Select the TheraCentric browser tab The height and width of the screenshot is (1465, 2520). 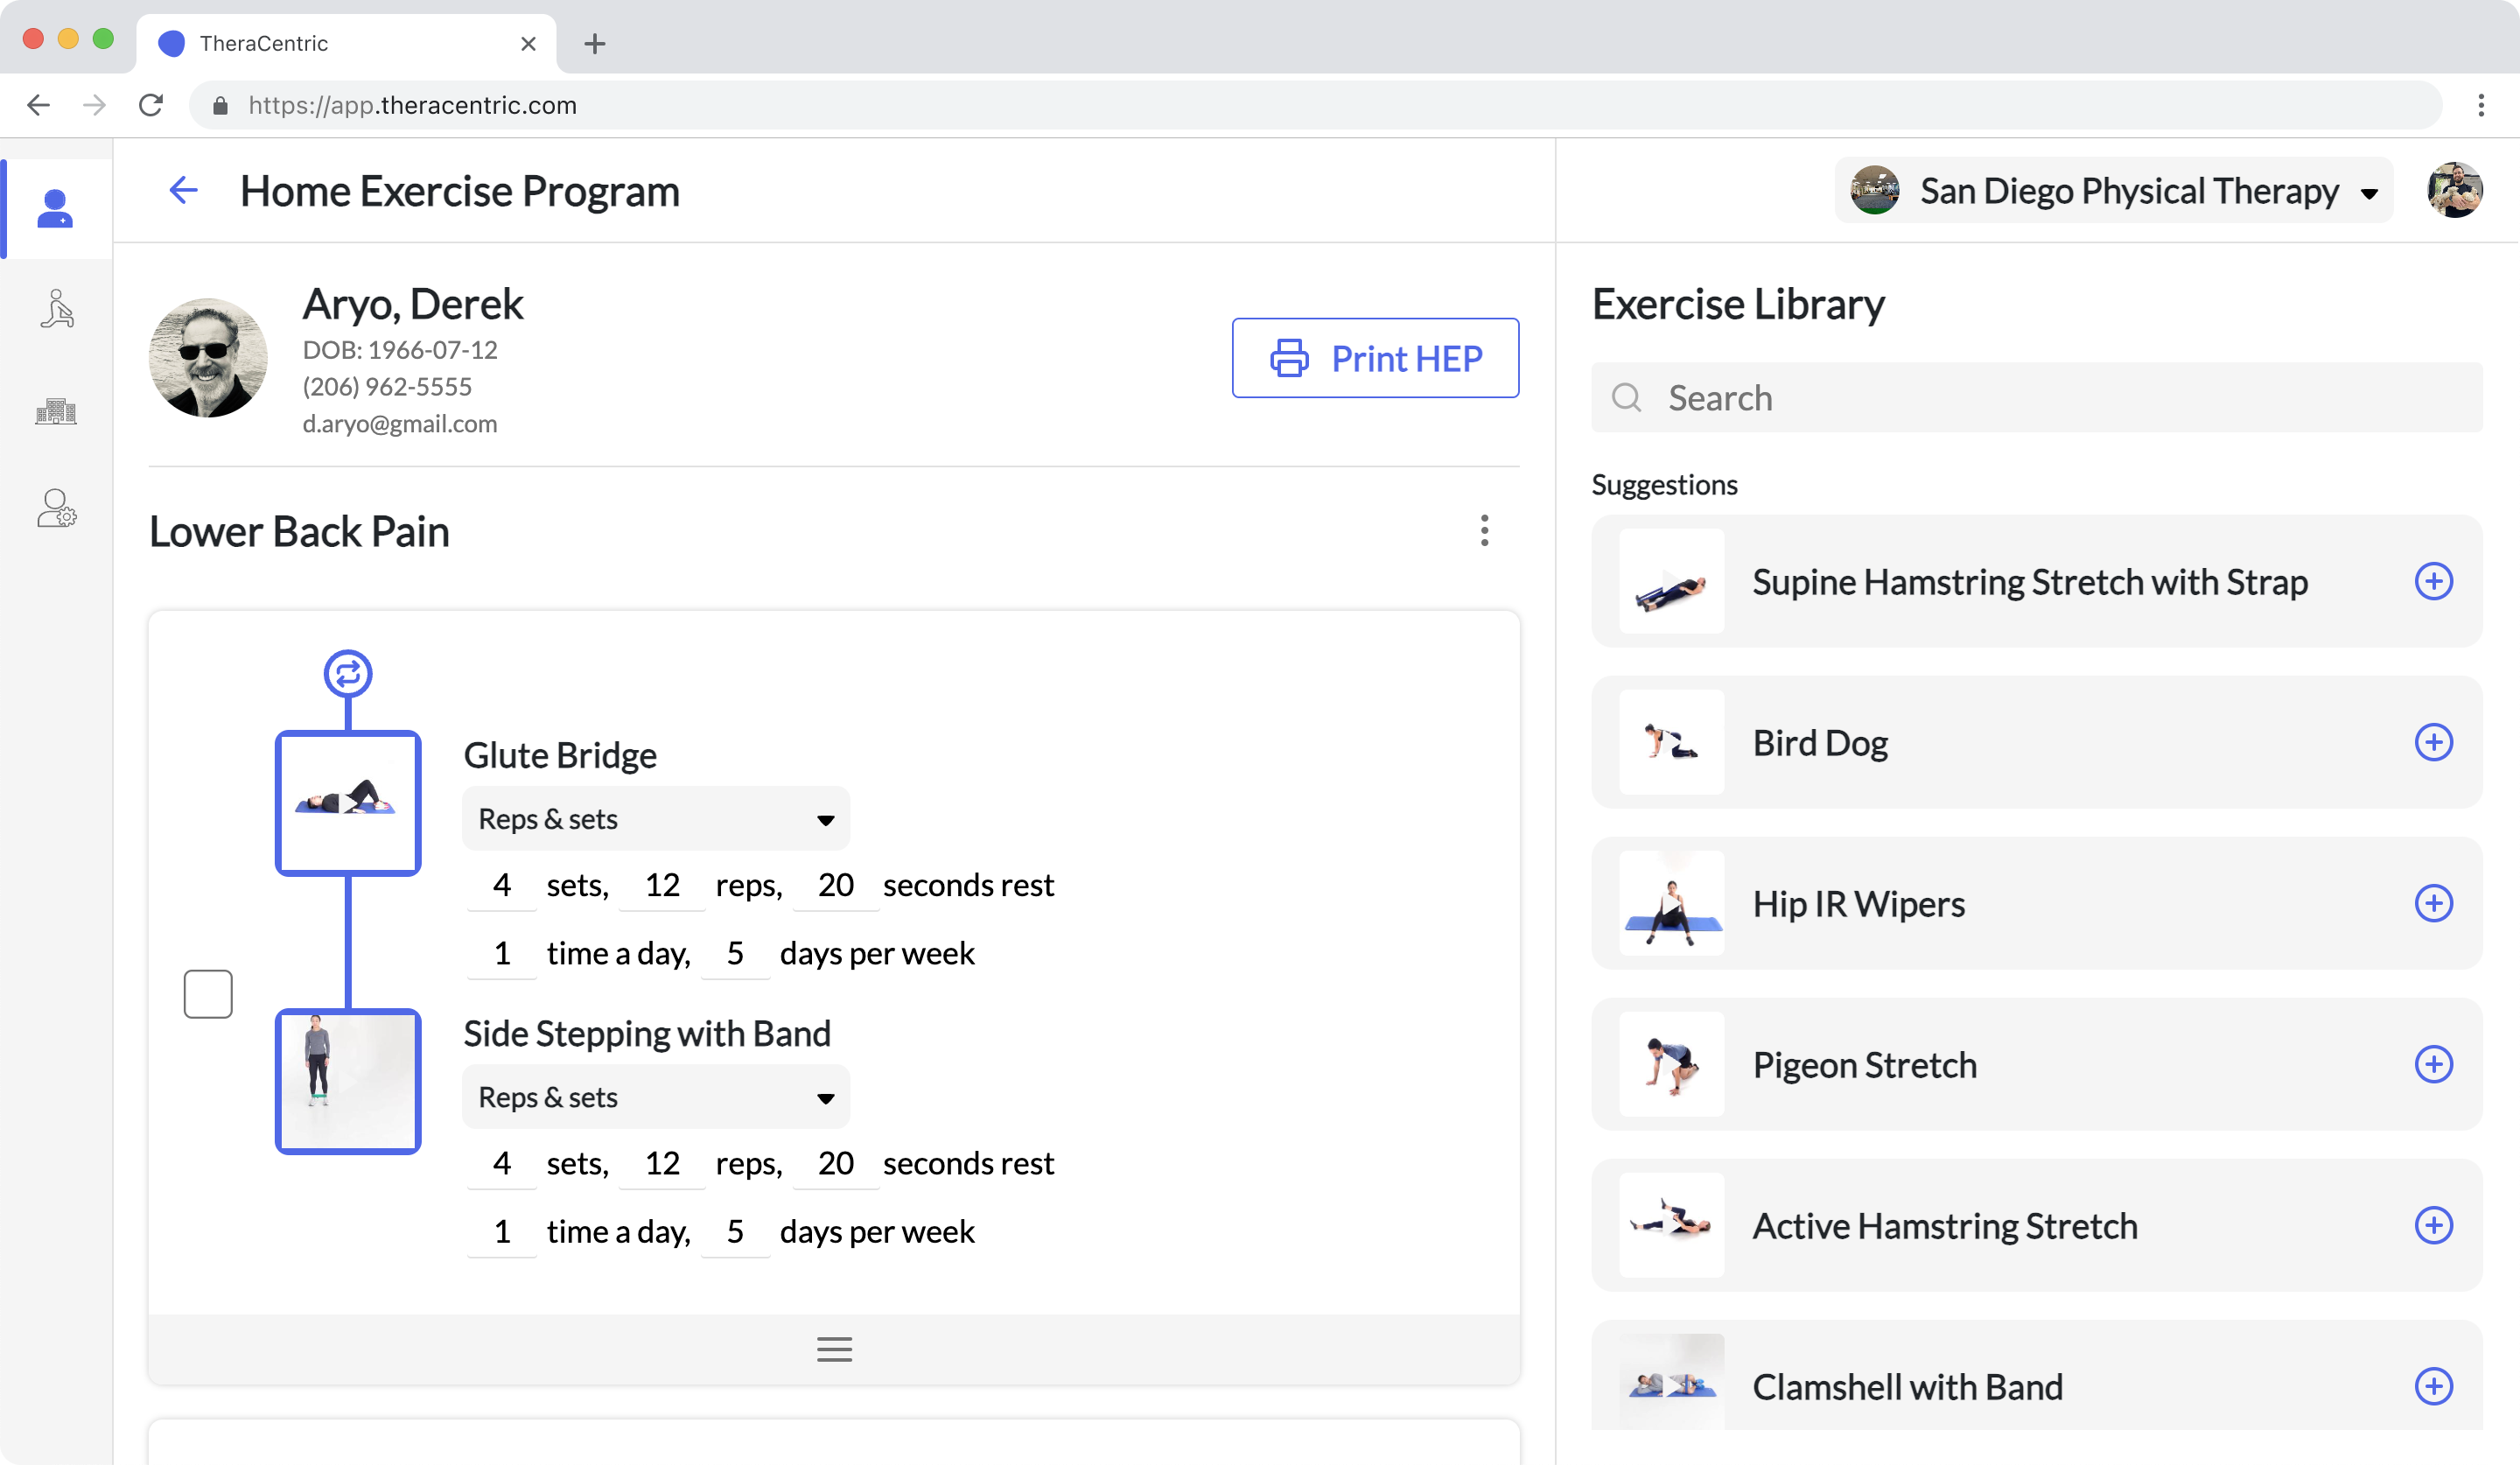[x=346, y=44]
